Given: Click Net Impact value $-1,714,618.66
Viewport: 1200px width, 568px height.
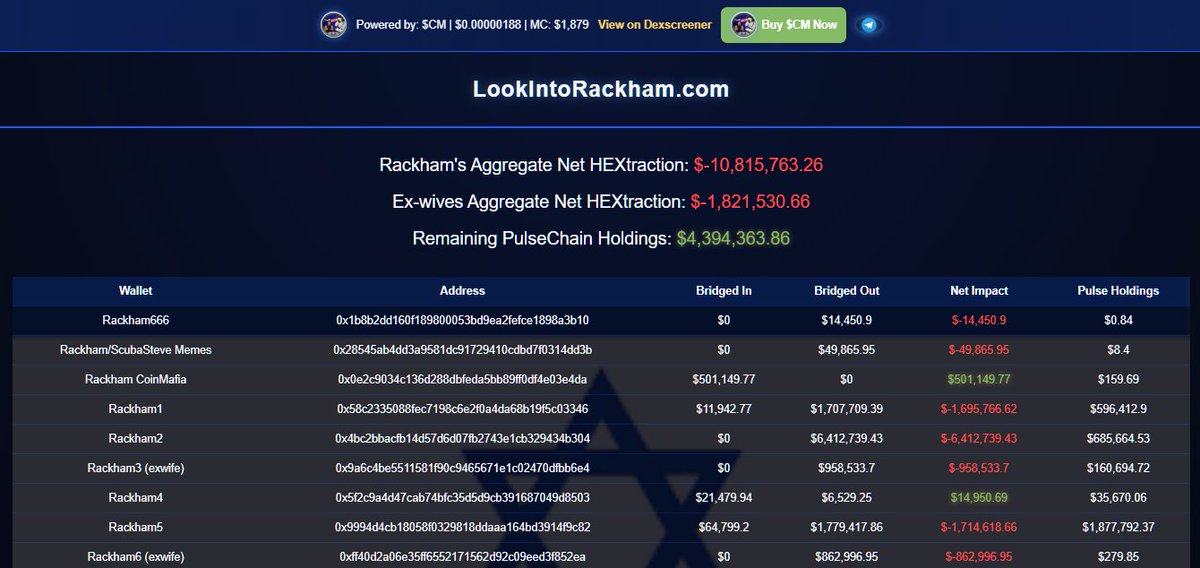Looking at the screenshot, I should [x=979, y=527].
